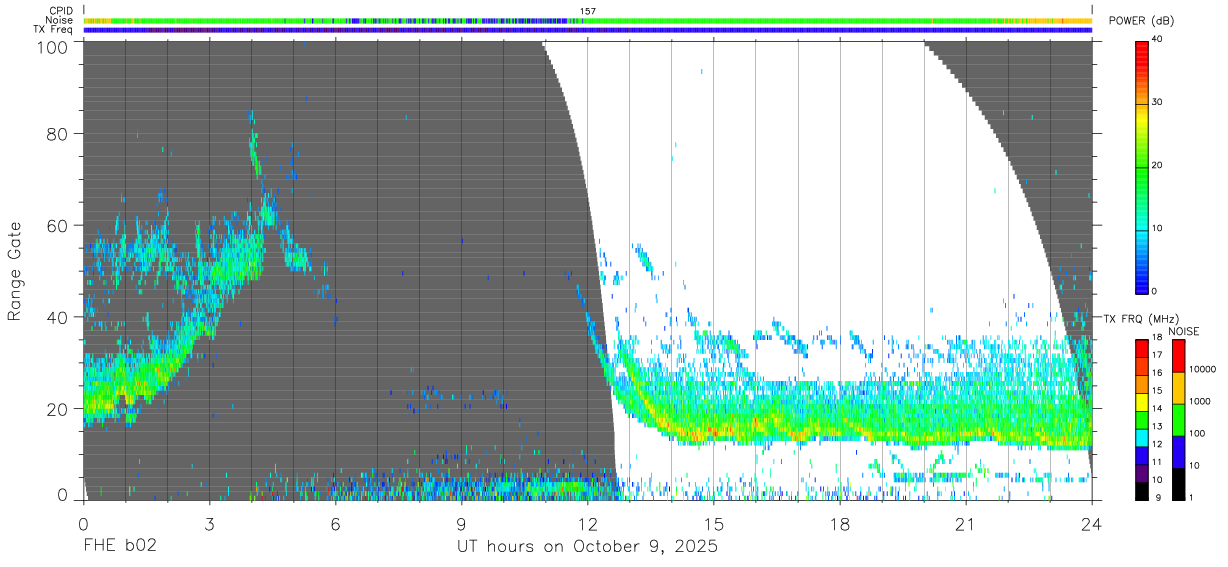This screenshot has width=1228, height=567.
Task: Click POWER colorbar tick label '30'
Action: (1159, 102)
